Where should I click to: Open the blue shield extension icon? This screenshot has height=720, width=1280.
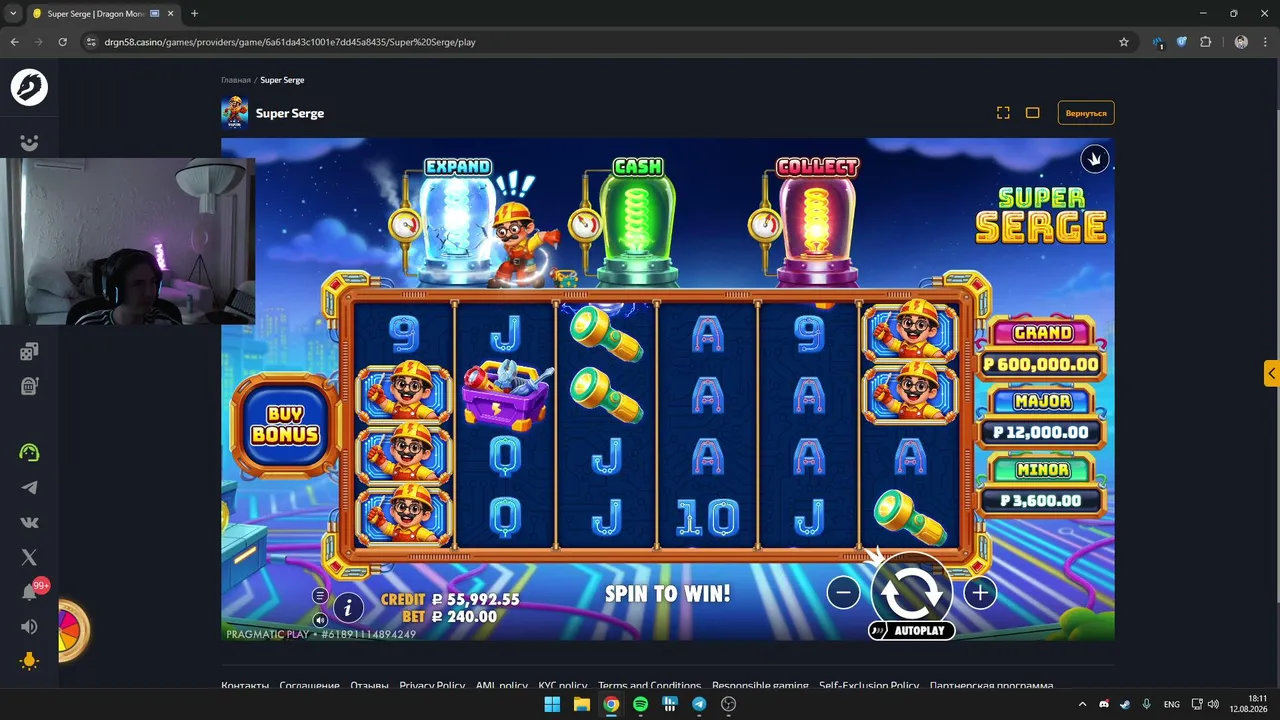[x=1181, y=42]
